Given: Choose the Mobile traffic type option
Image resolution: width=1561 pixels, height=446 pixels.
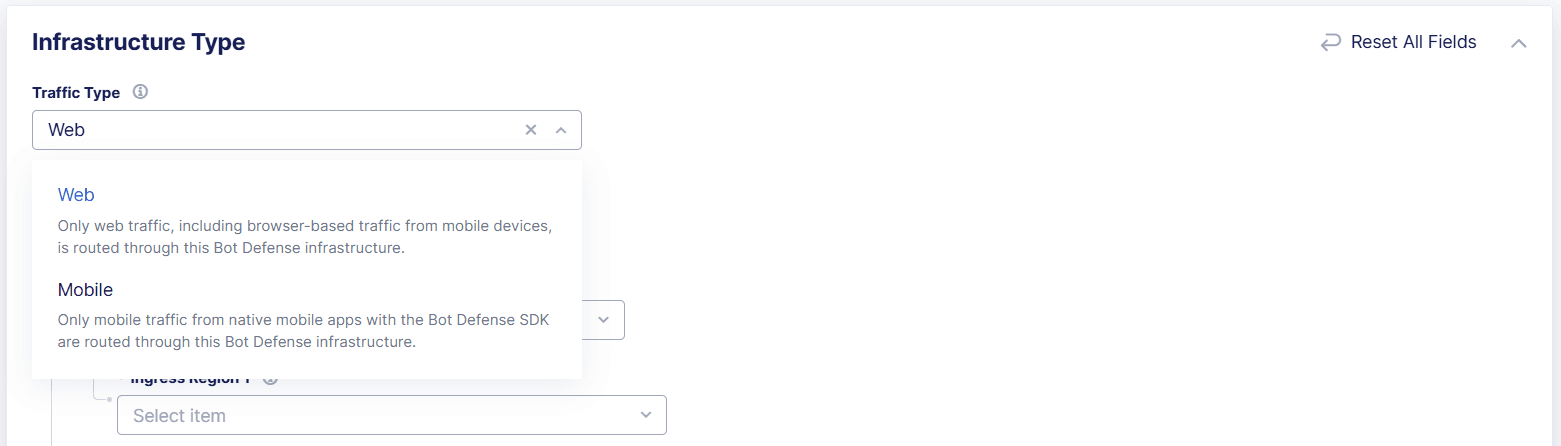Looking at the screenshot, I should click(x=85, y=290).
